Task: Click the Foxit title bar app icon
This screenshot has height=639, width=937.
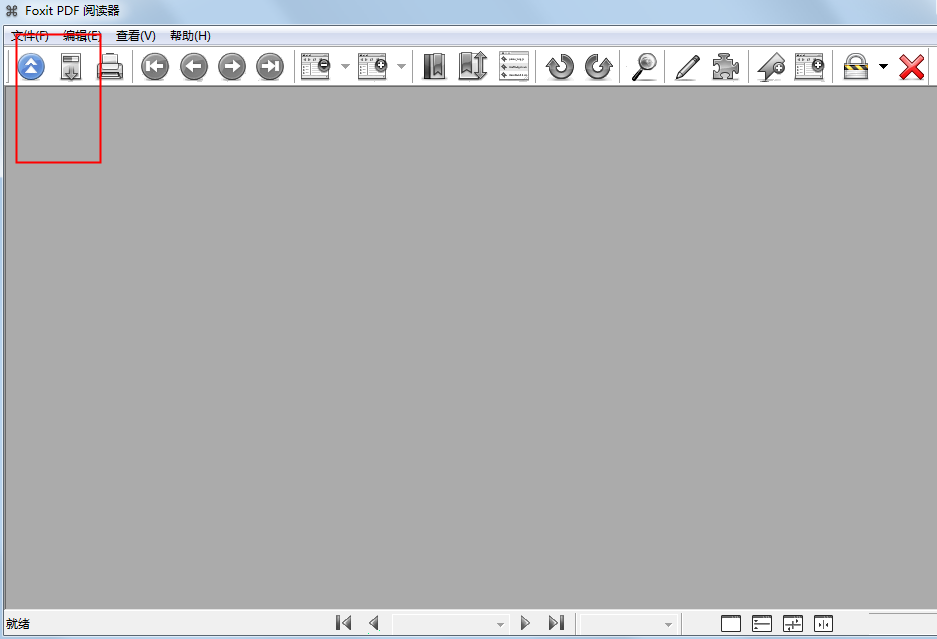Action: (11, 11)
